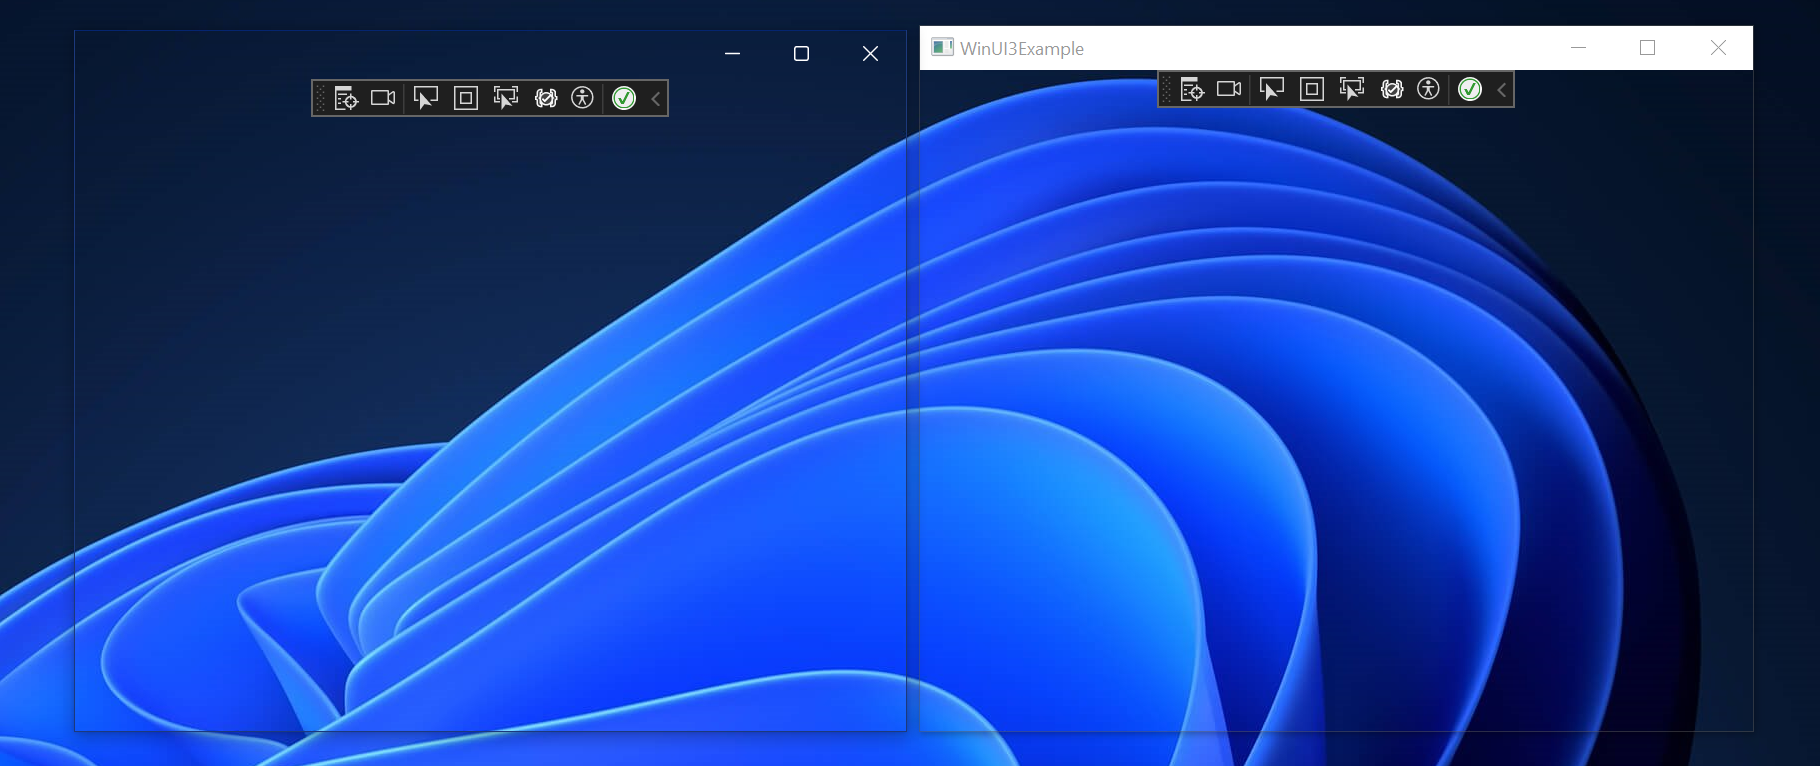Toggle Track Focused Element in dark-titled window toolbar
Screen dimensions: 1820x766
(506, 98)
